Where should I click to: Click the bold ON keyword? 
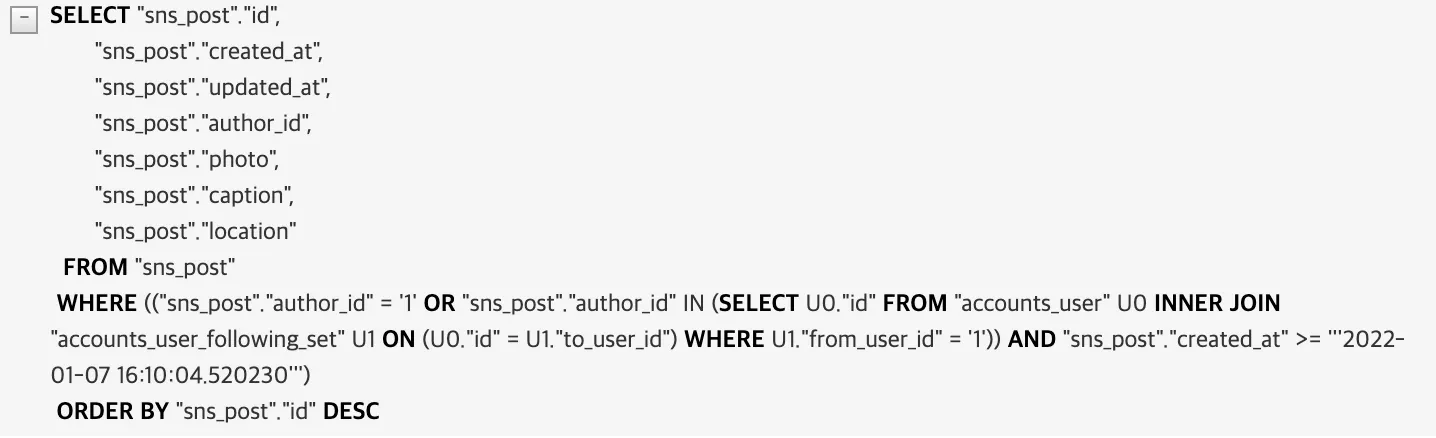point(398,339)
